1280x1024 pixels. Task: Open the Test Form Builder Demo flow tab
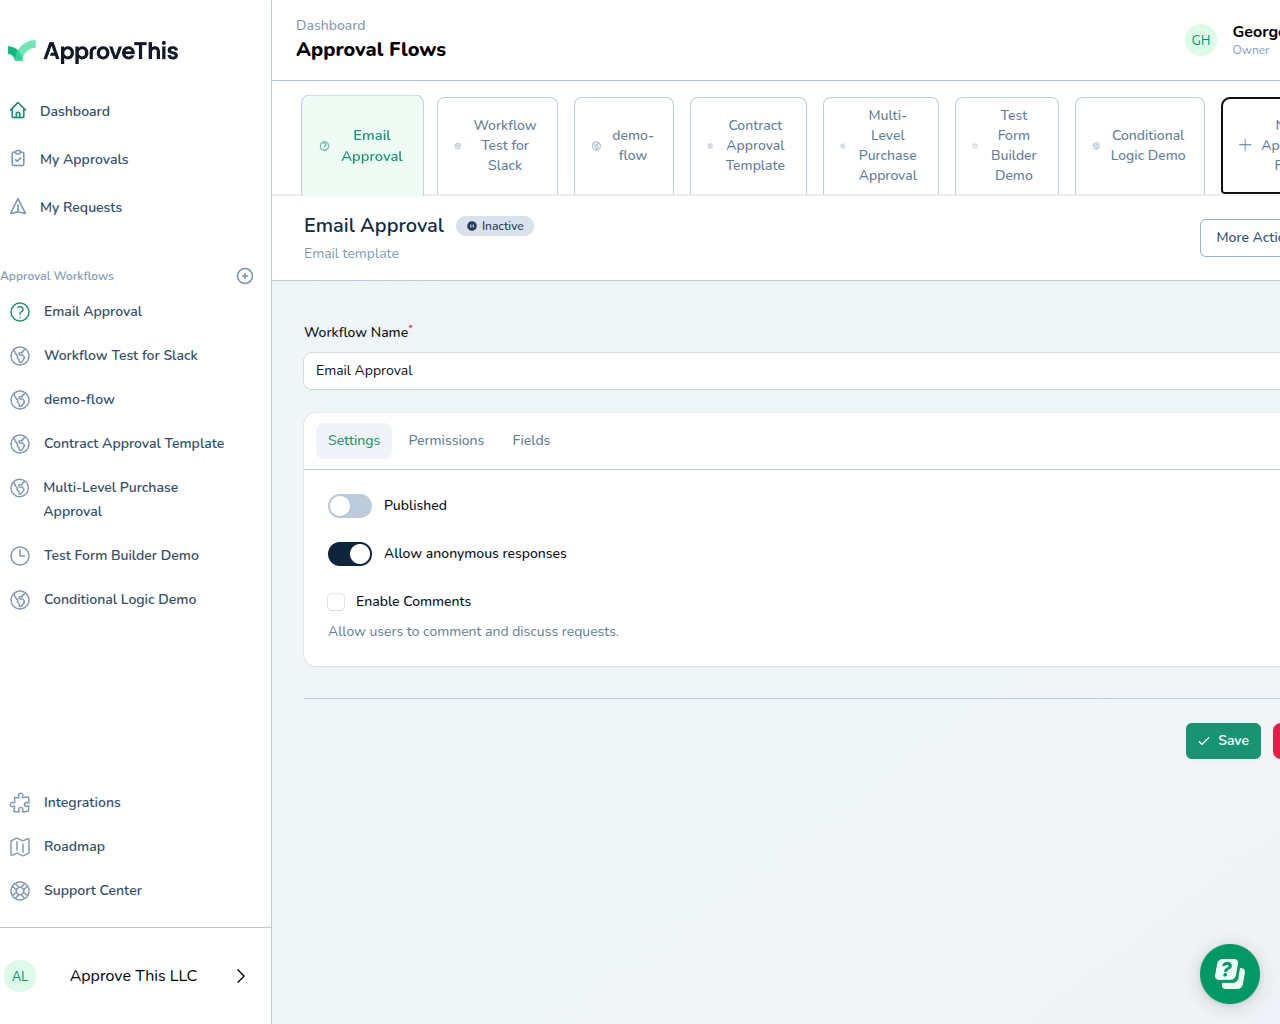[1007, 146]
